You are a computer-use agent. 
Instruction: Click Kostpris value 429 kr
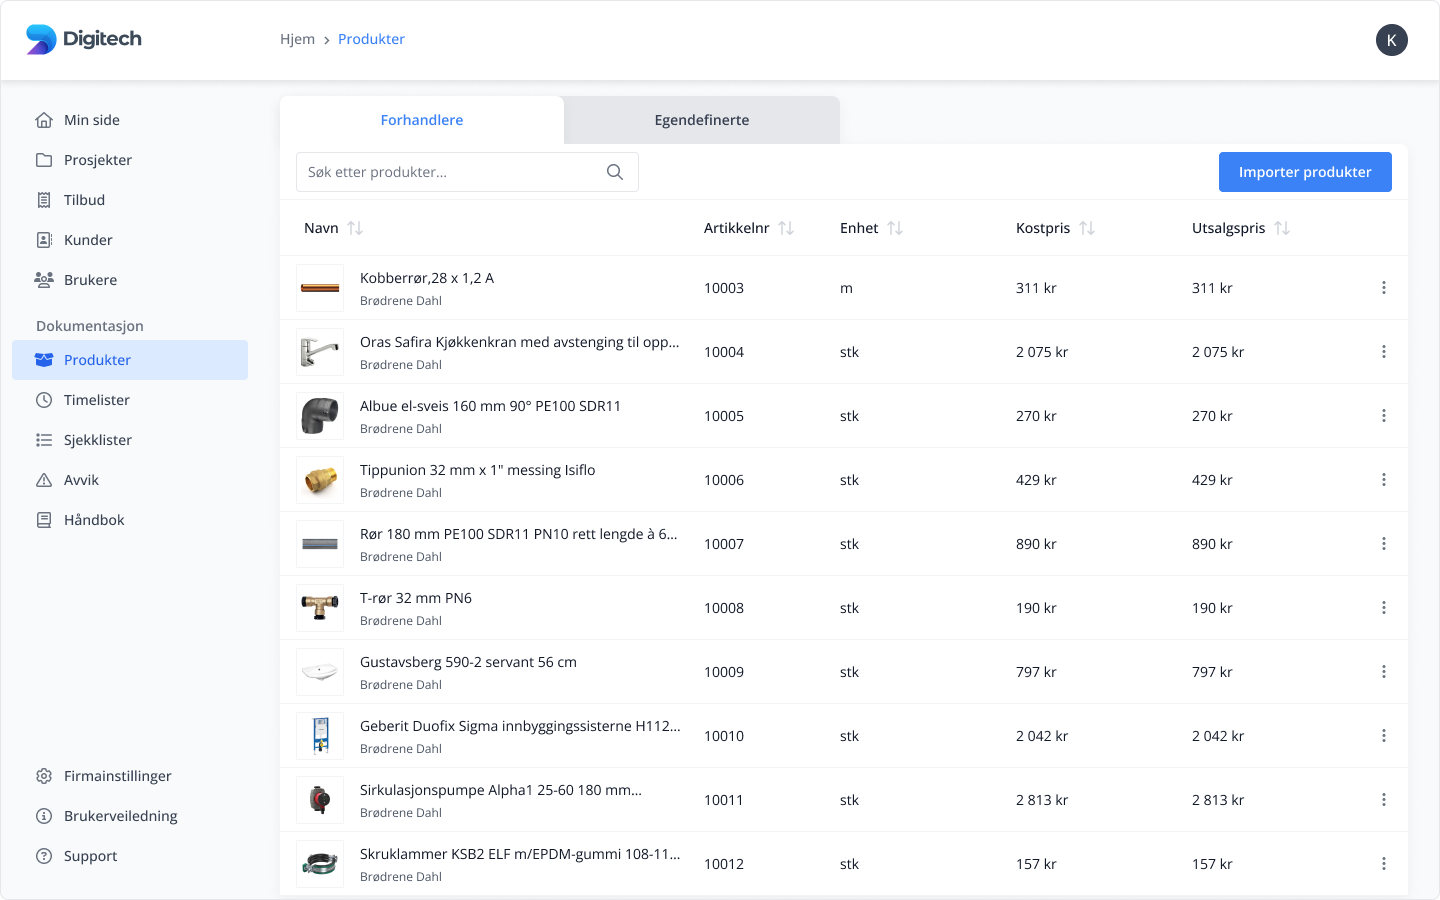coord(1036,480)
